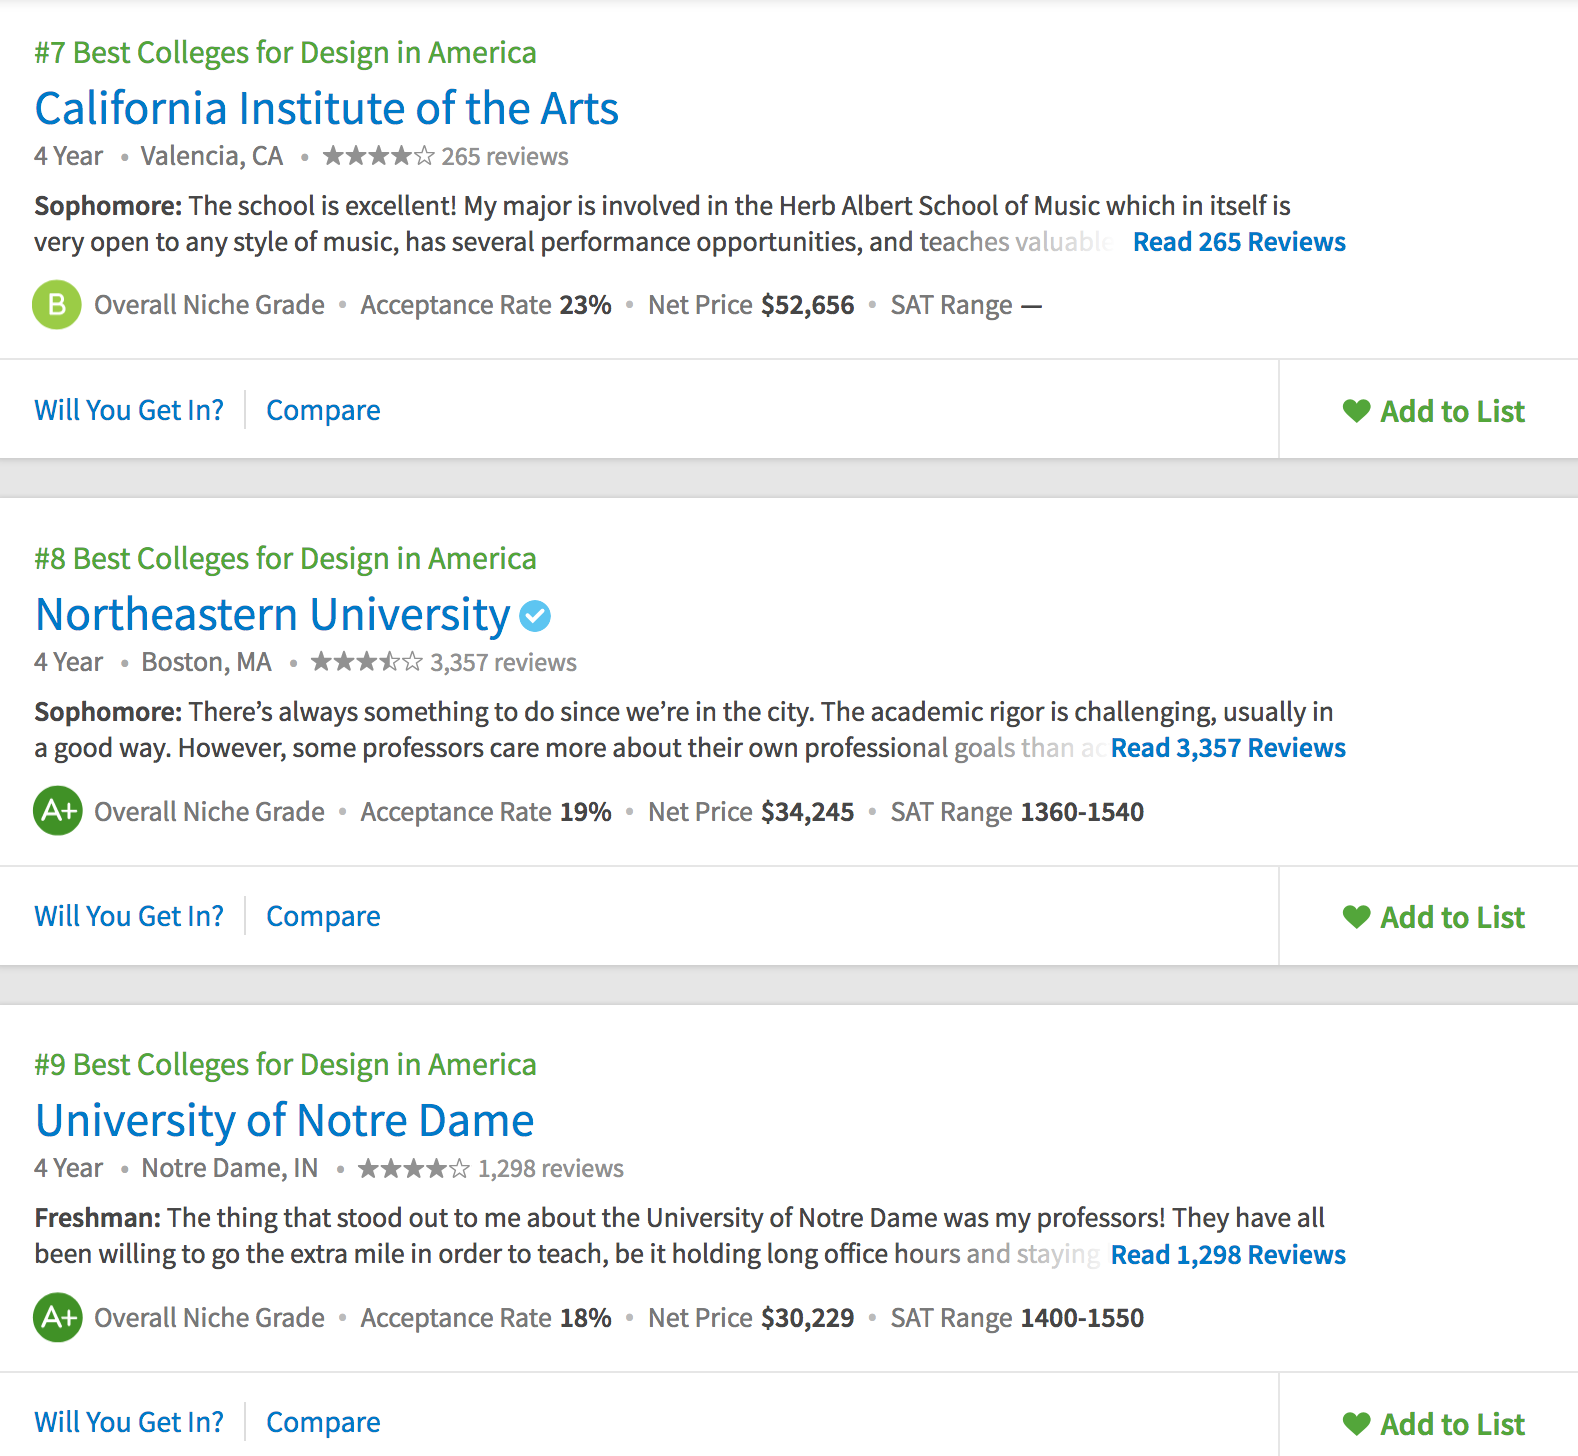Click Northeastern University's A+ grade badge
Viewport: 1578px width, 1456px height.
coord(58,811)
